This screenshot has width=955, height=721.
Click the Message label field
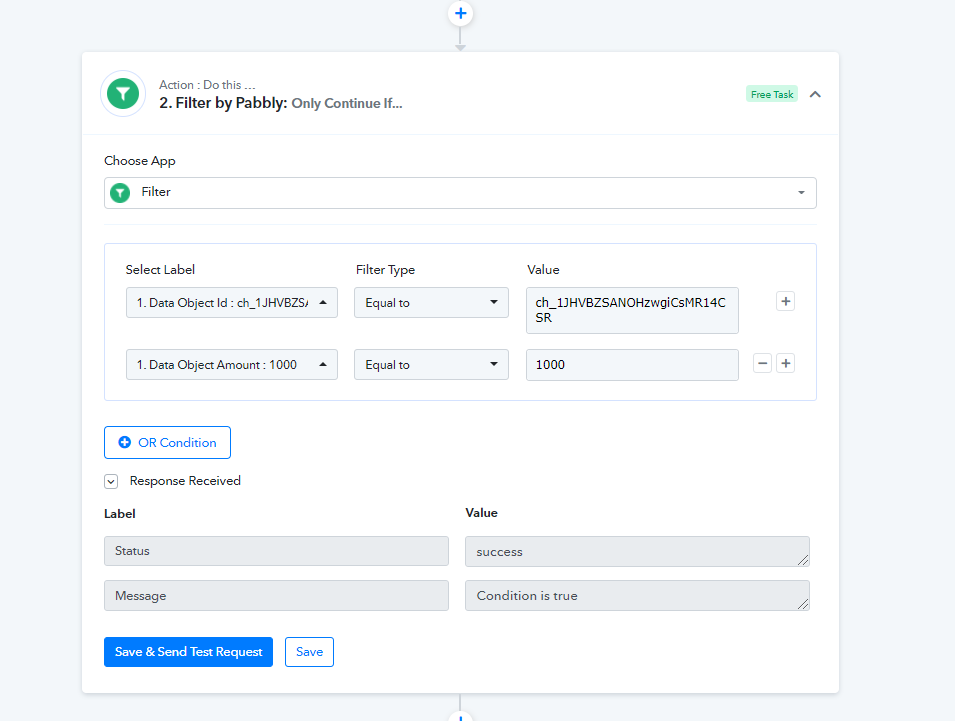point(276,596)
